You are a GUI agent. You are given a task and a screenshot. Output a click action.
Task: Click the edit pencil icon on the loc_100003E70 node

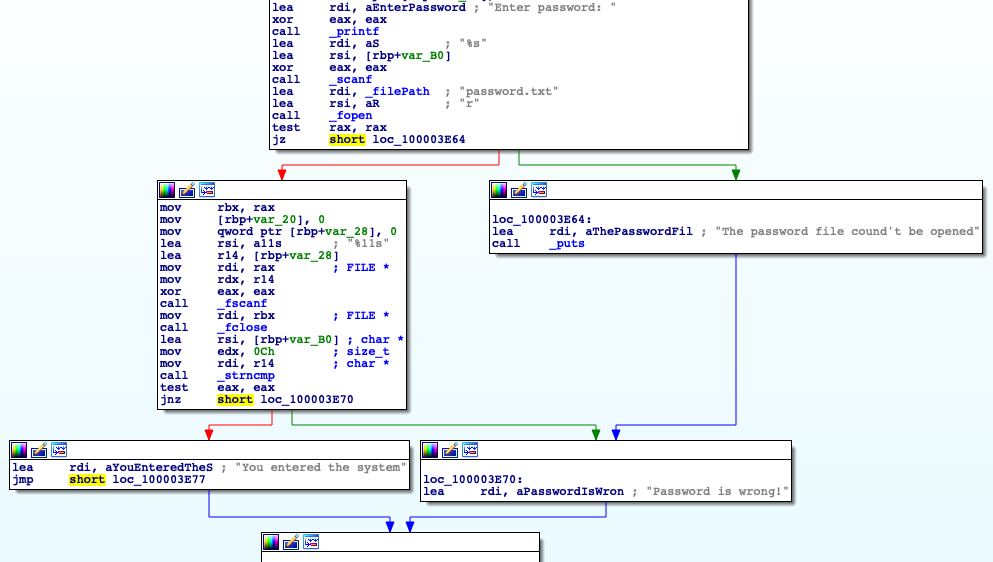(450, 450)
